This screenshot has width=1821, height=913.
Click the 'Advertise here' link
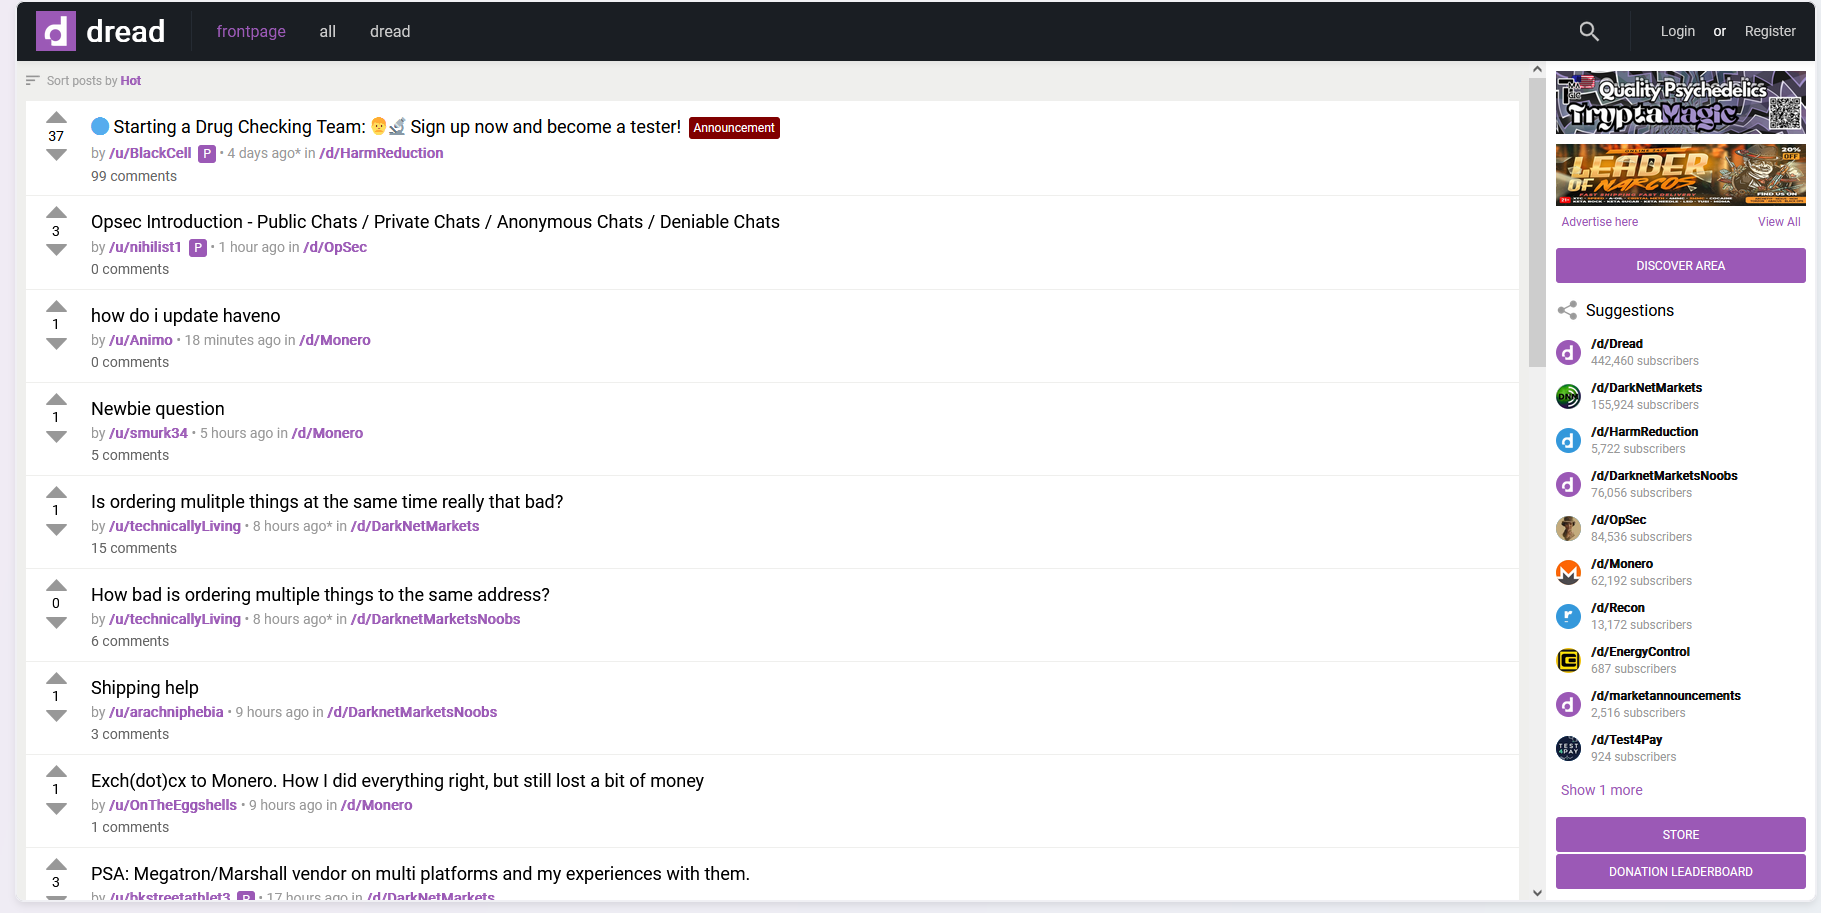(1599, 222)
